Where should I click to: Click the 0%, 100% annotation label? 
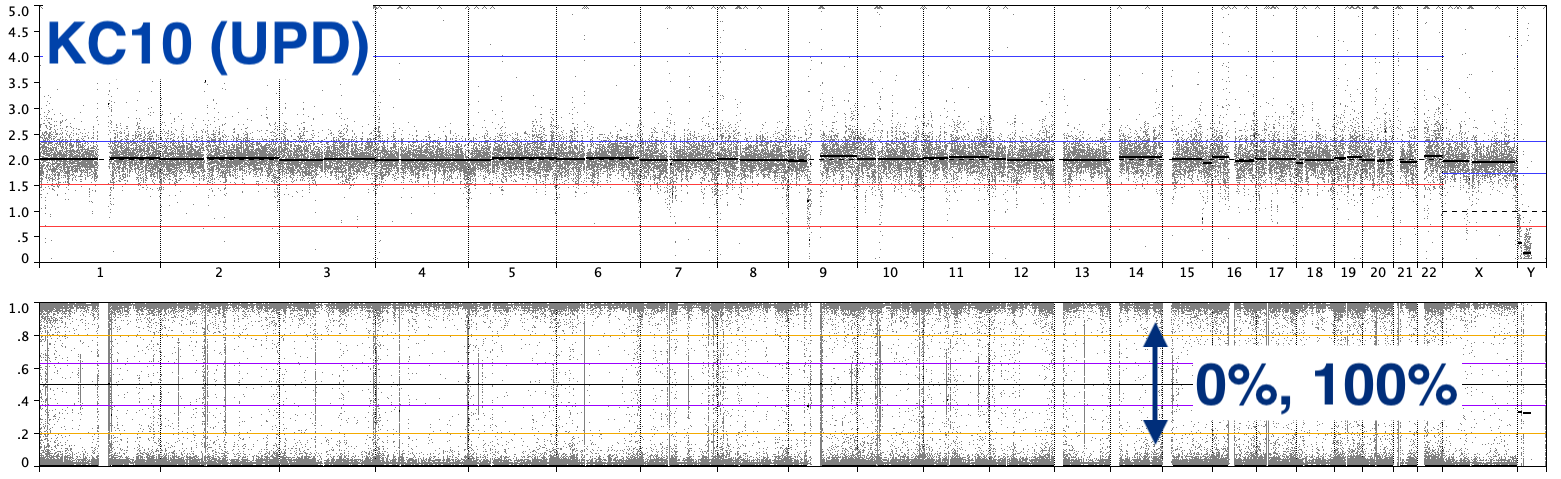coord(1326,386)
